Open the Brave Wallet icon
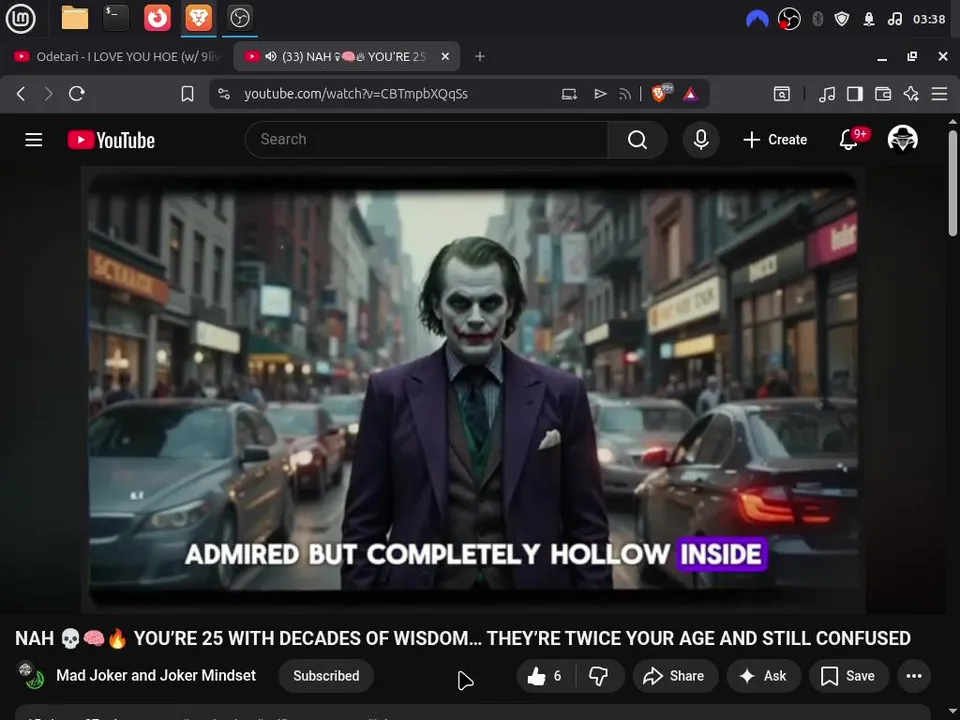The width and height of the screenshot is (960, 720). click(883, 94)
